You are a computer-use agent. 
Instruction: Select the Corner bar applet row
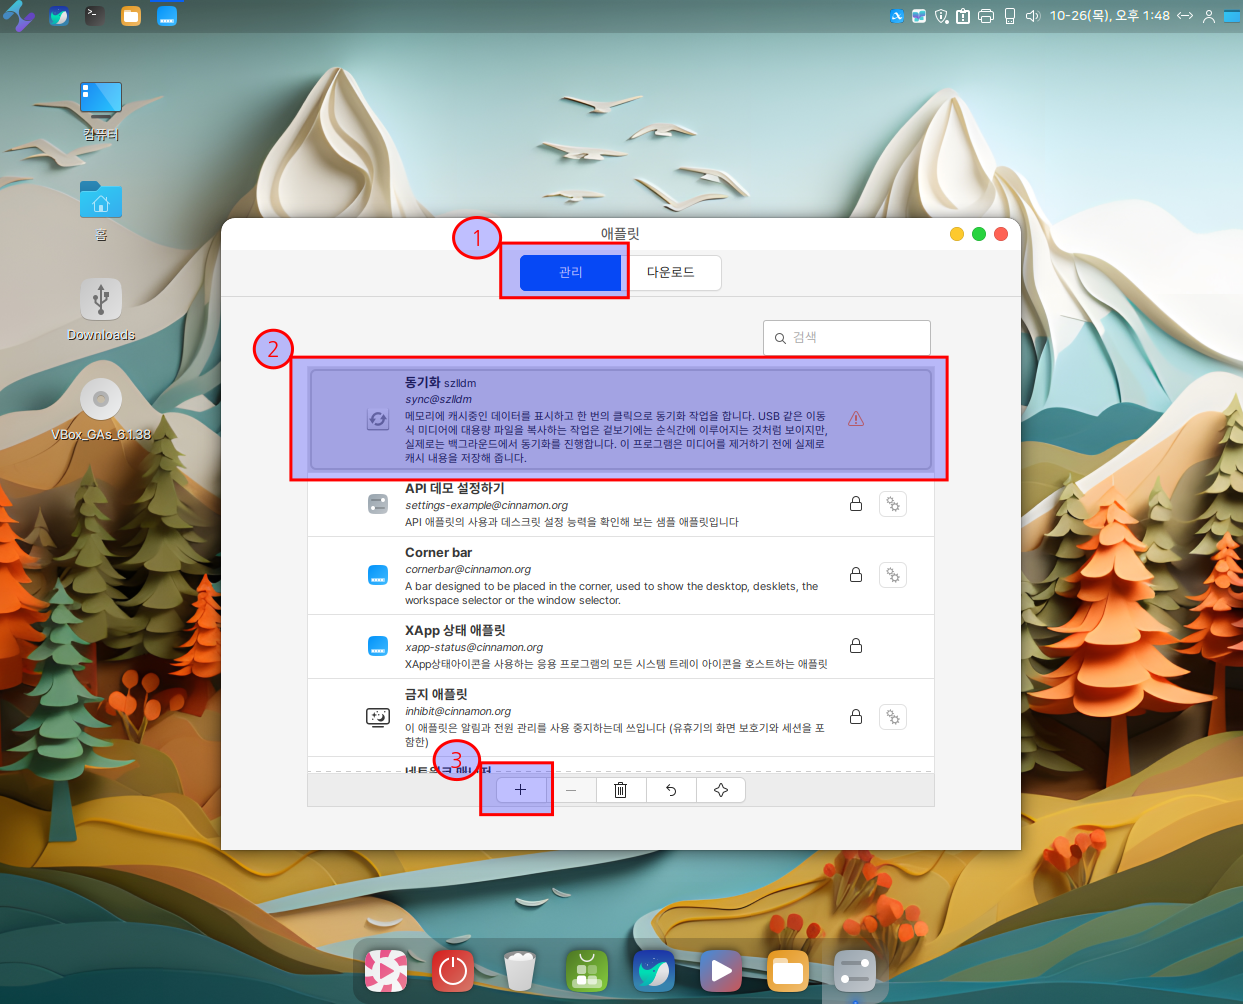pyautogui.click(x=600, y=575)
